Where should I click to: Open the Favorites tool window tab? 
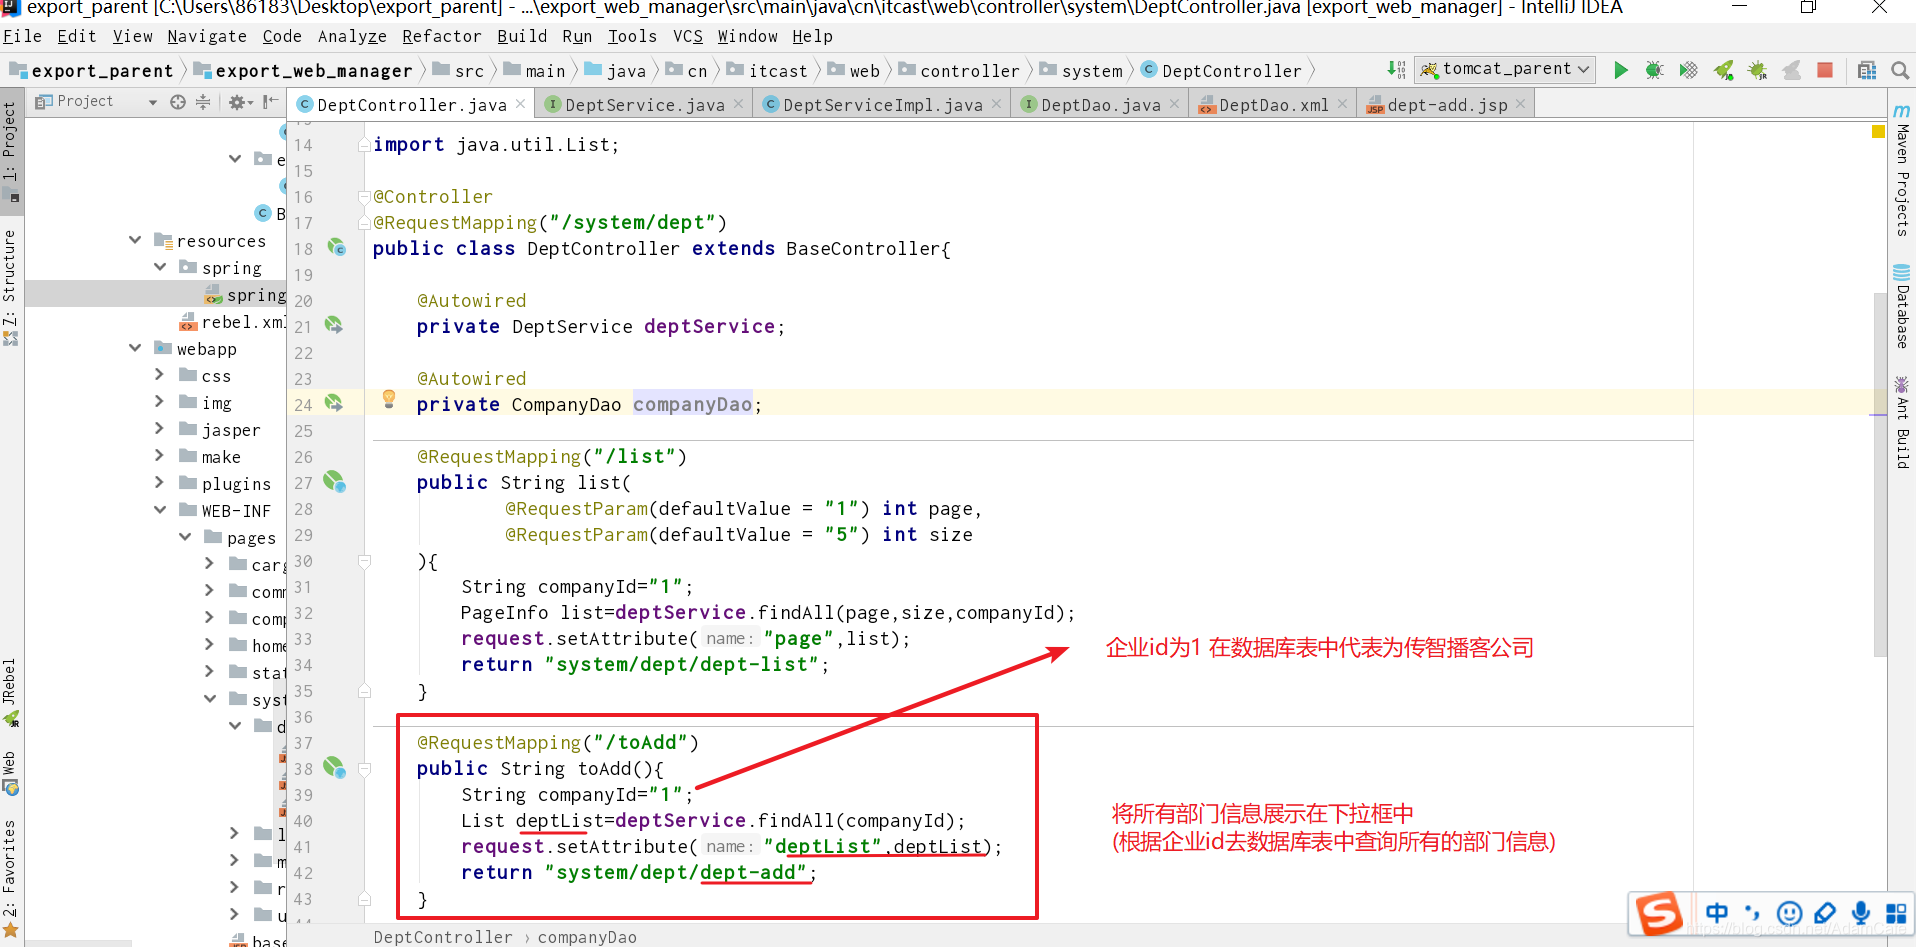coord(10,879)
